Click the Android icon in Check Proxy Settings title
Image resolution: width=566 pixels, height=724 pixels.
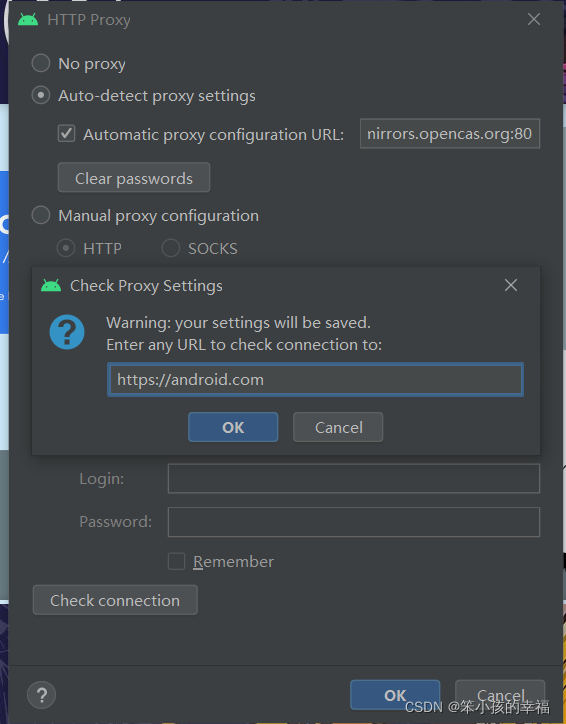51,286
